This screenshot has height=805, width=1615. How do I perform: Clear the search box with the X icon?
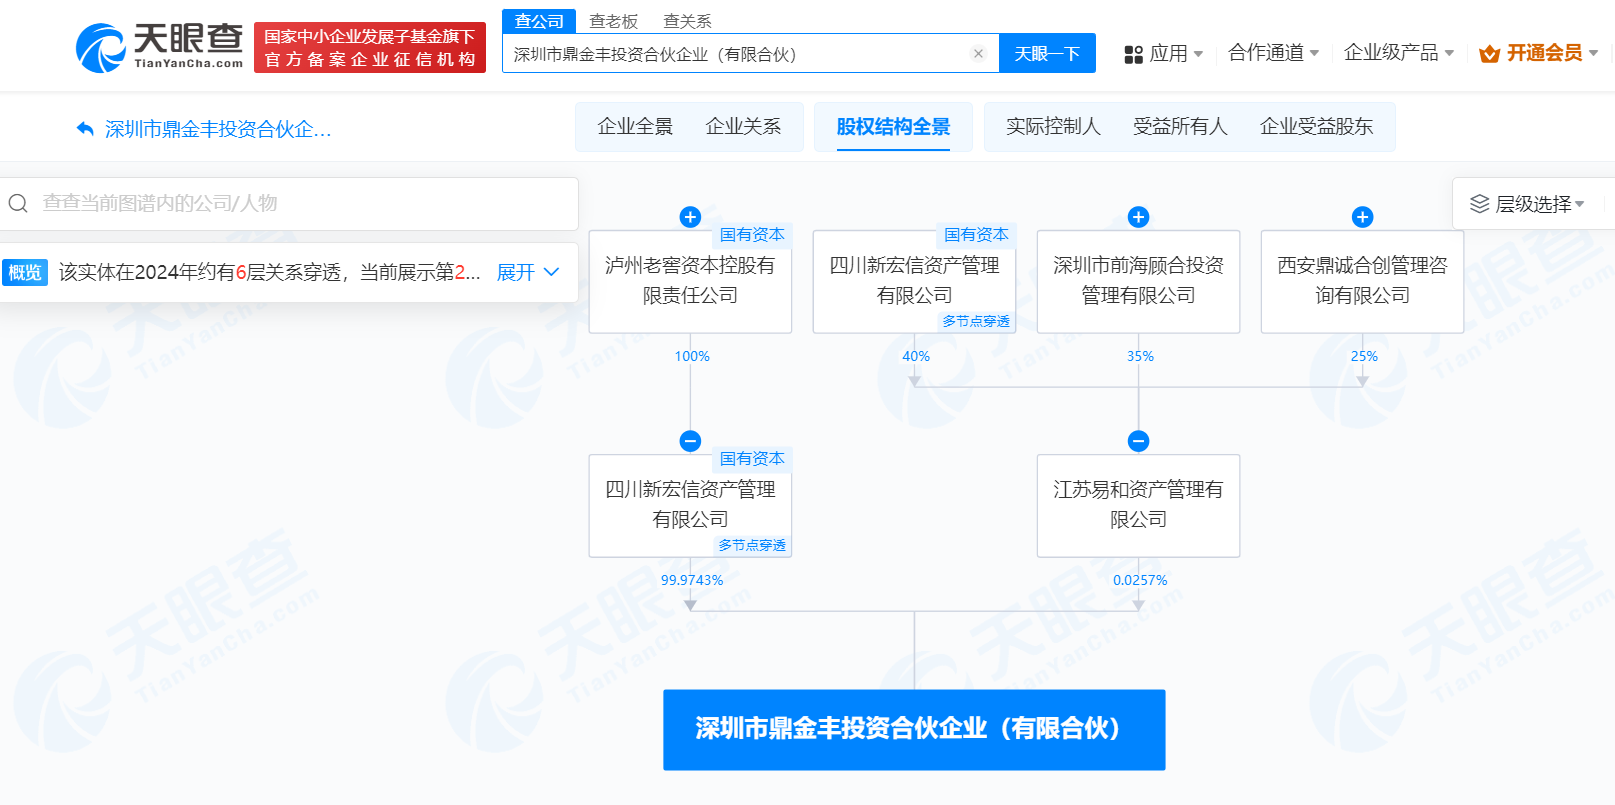coord(978,54)
